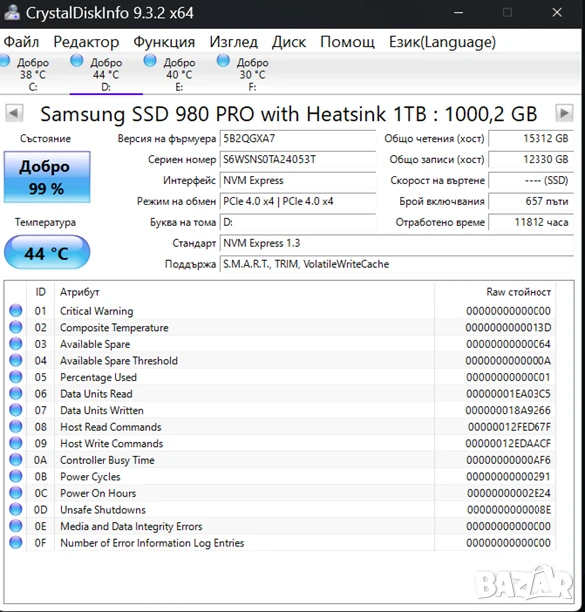The width and height of the screenshot is (585, 612).
Task: Select the Unsafe Shutdowns attribute name
Action: [103, 510]
